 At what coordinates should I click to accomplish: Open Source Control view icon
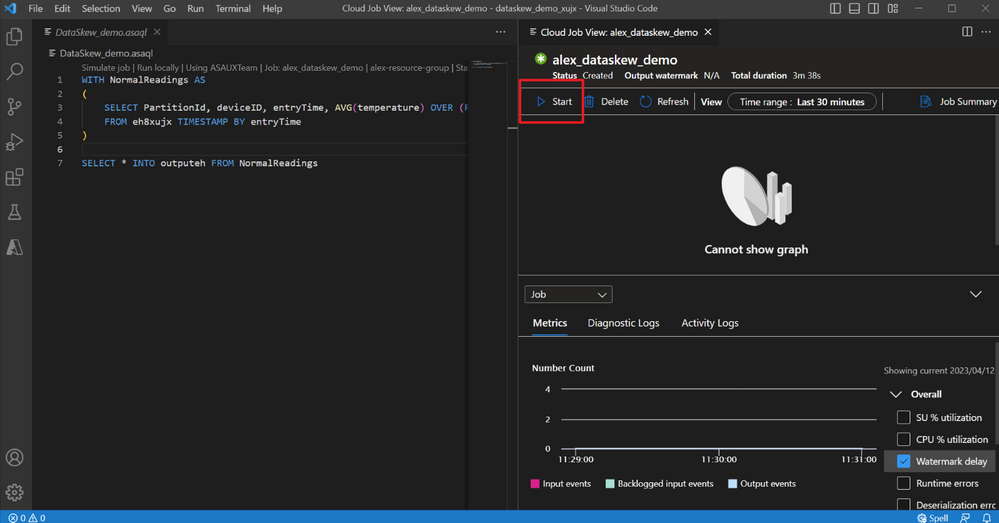[14, 106]
